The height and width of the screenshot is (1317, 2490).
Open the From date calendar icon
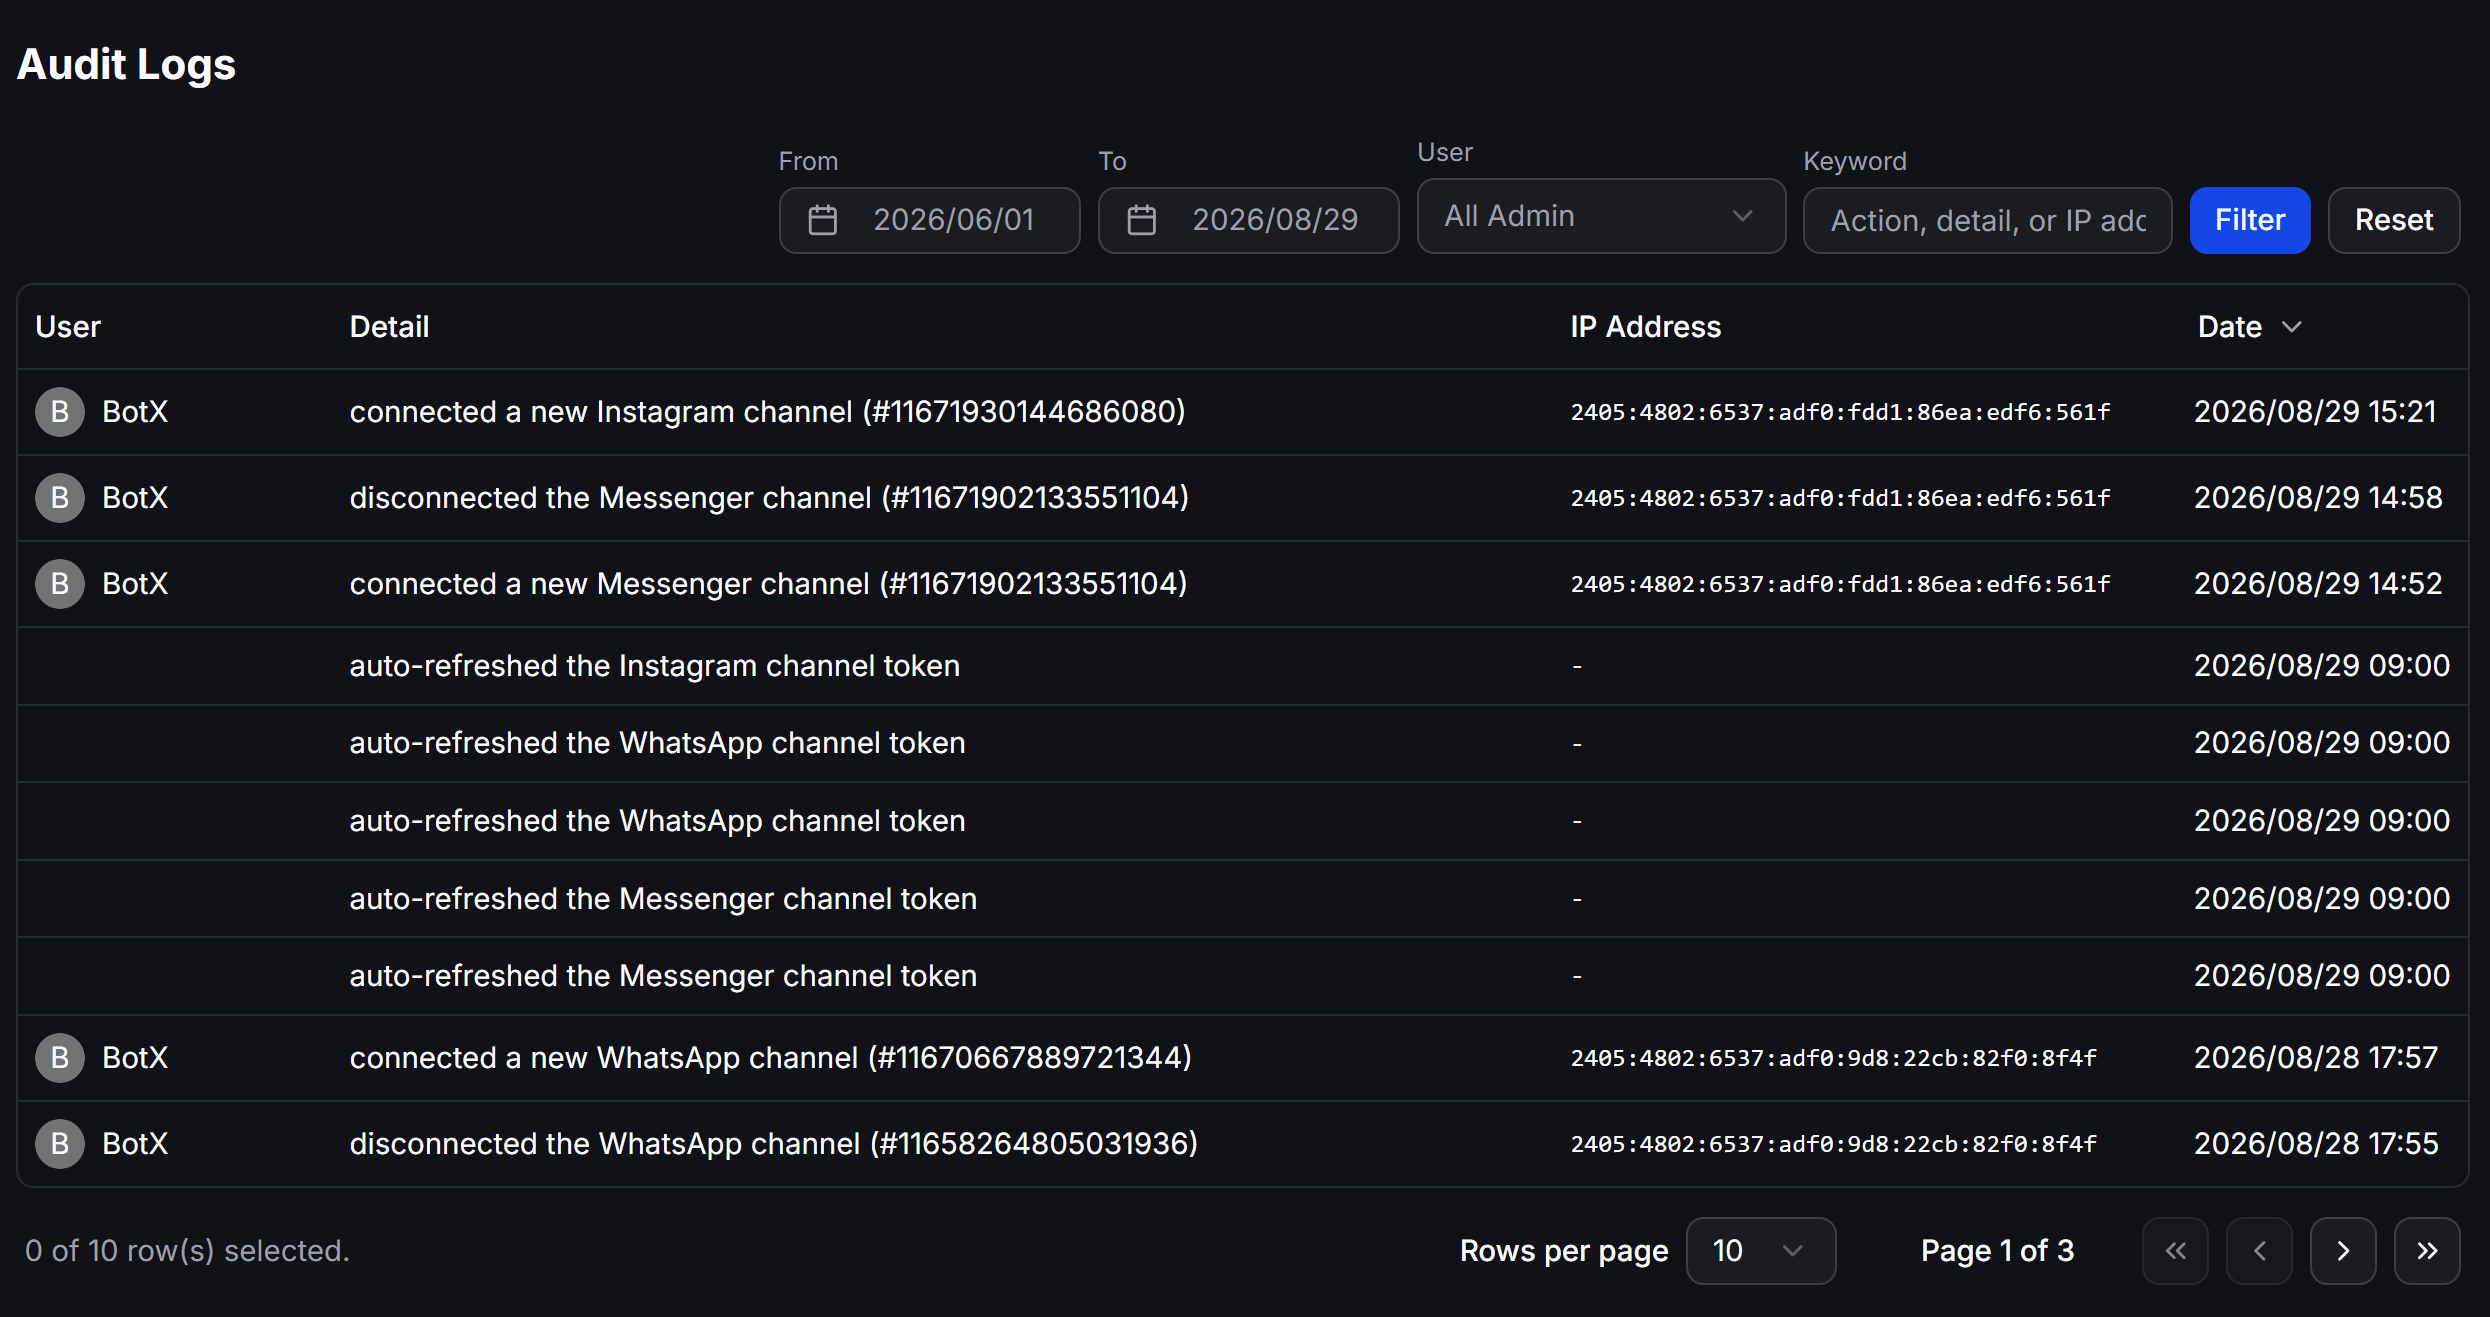coord(822,220)
